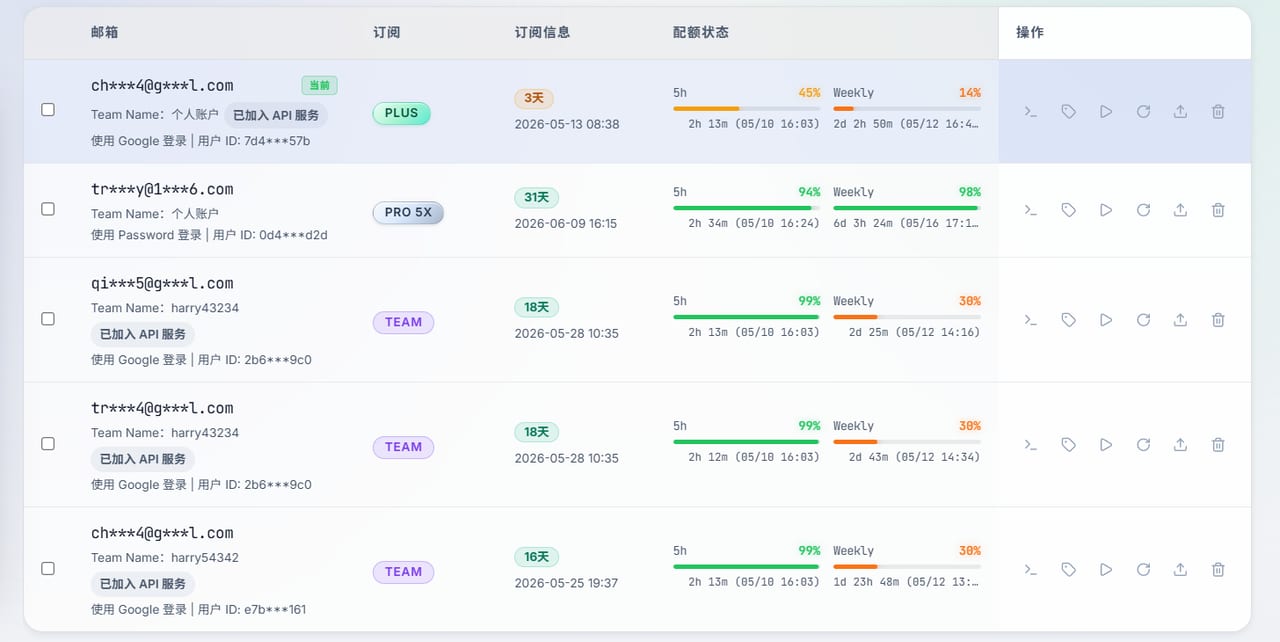
Task: Refresh the qi***5@g***l.com row
Action: click(1143, 320)
